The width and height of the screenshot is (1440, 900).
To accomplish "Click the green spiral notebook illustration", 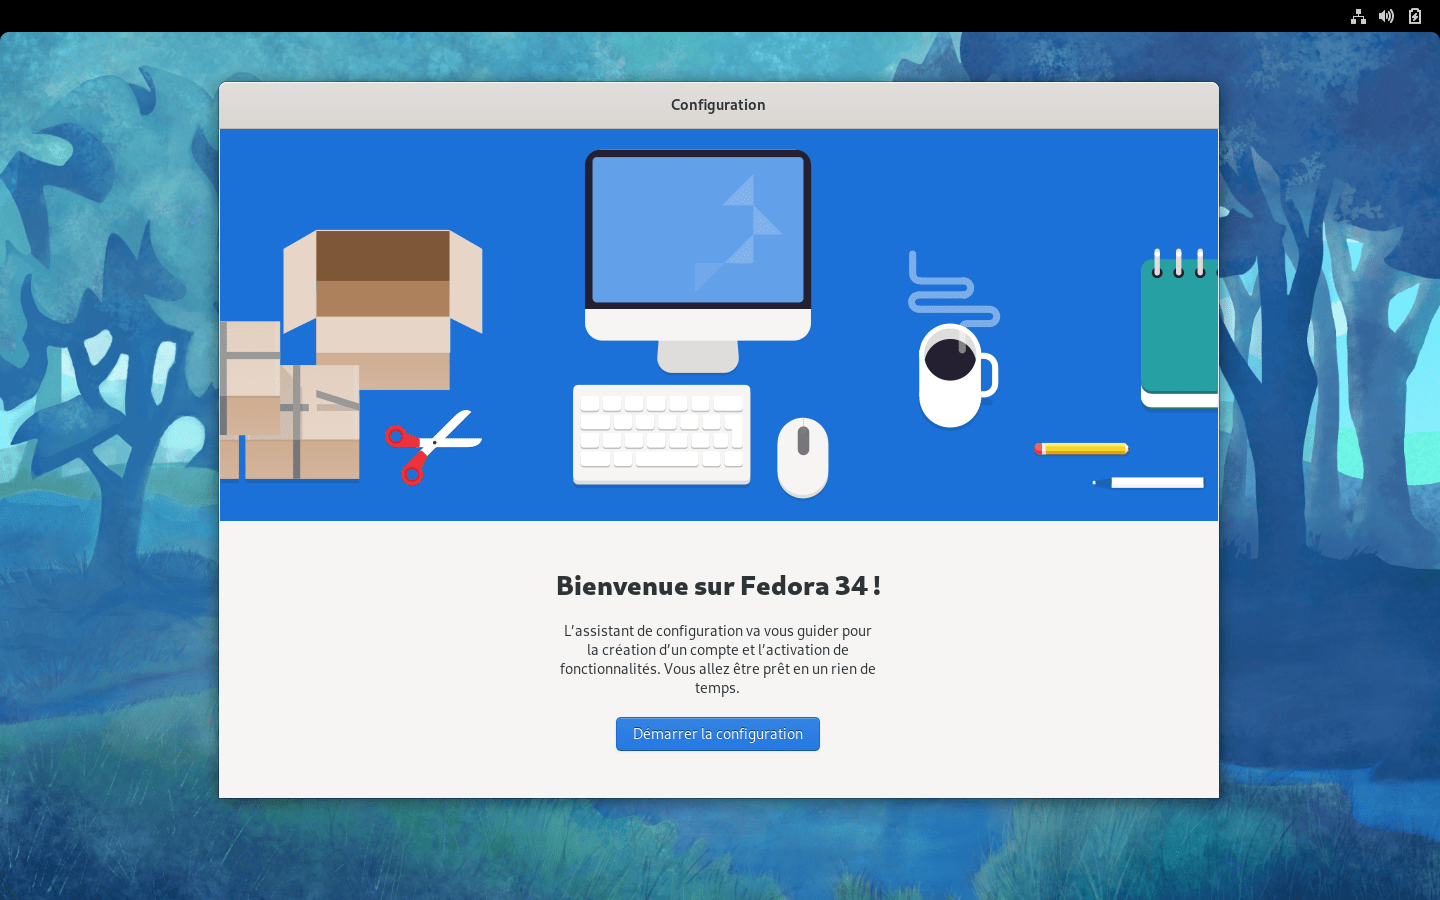I will 1180,330.
